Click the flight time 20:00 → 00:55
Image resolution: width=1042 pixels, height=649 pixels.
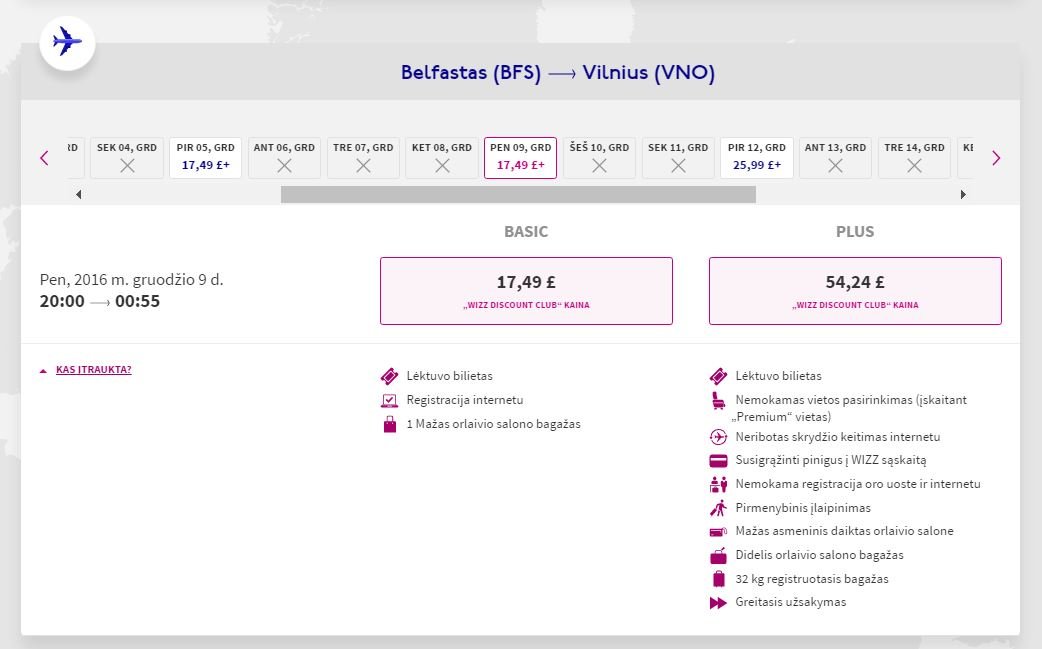(100, 302)
